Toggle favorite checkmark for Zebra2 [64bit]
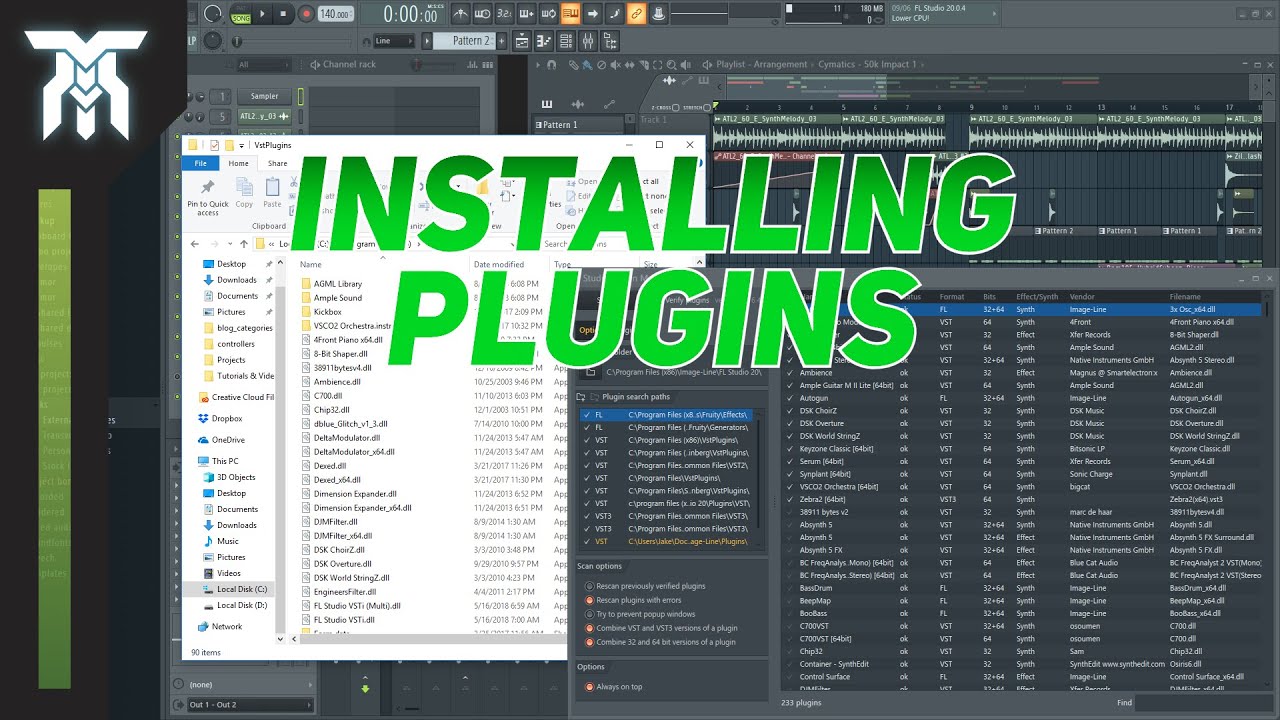This screenshot has width=1280, height=720. (789, 499)
